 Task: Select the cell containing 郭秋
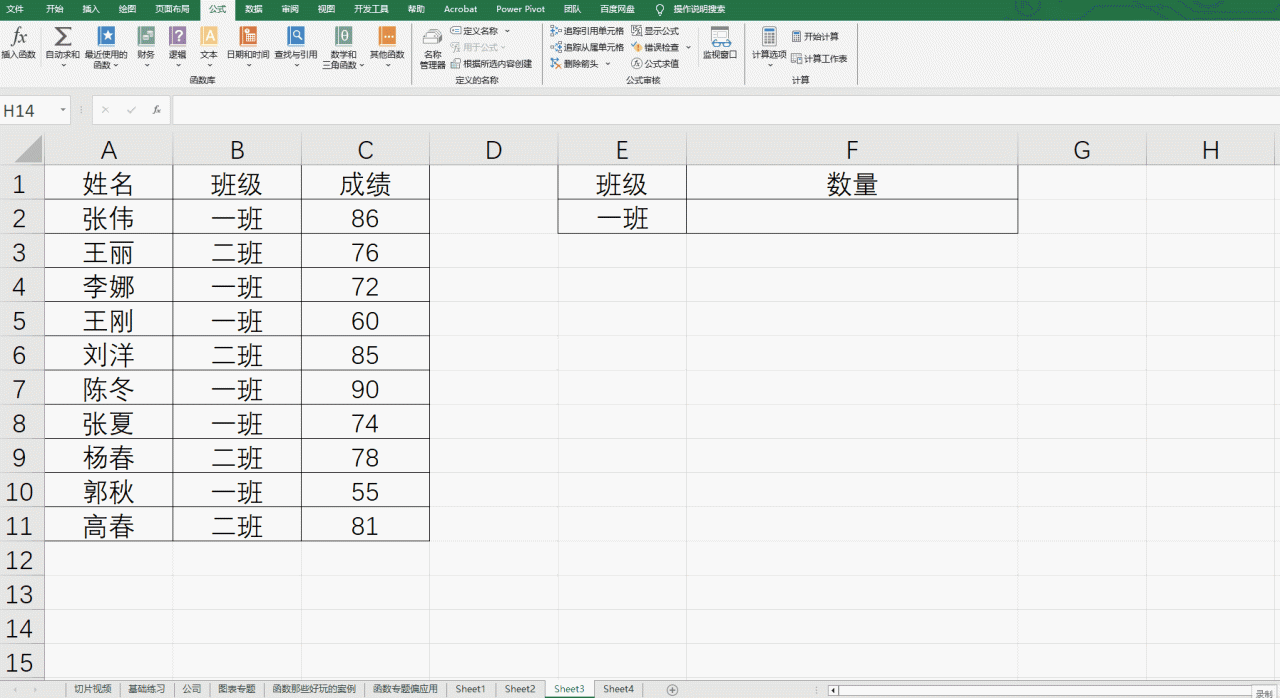(x=108, y=491)
